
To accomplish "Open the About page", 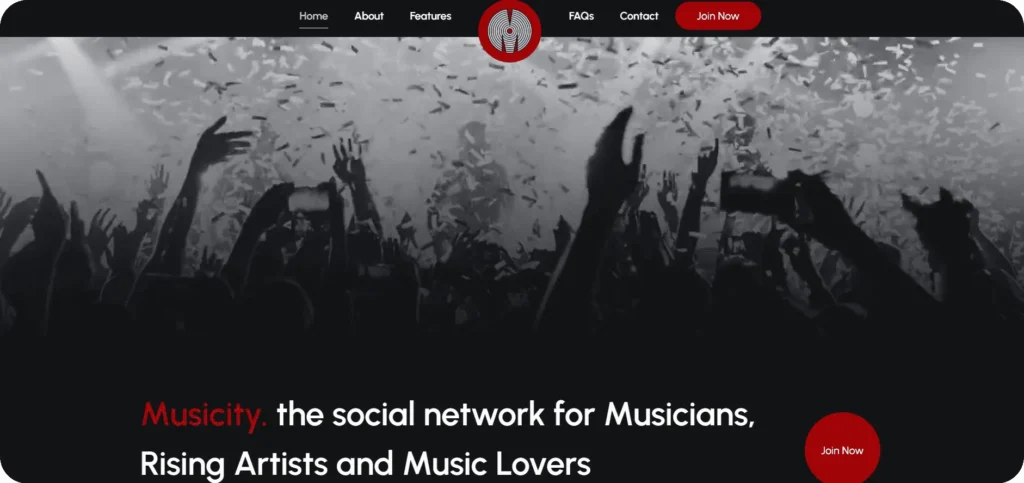I will (369, 16).
